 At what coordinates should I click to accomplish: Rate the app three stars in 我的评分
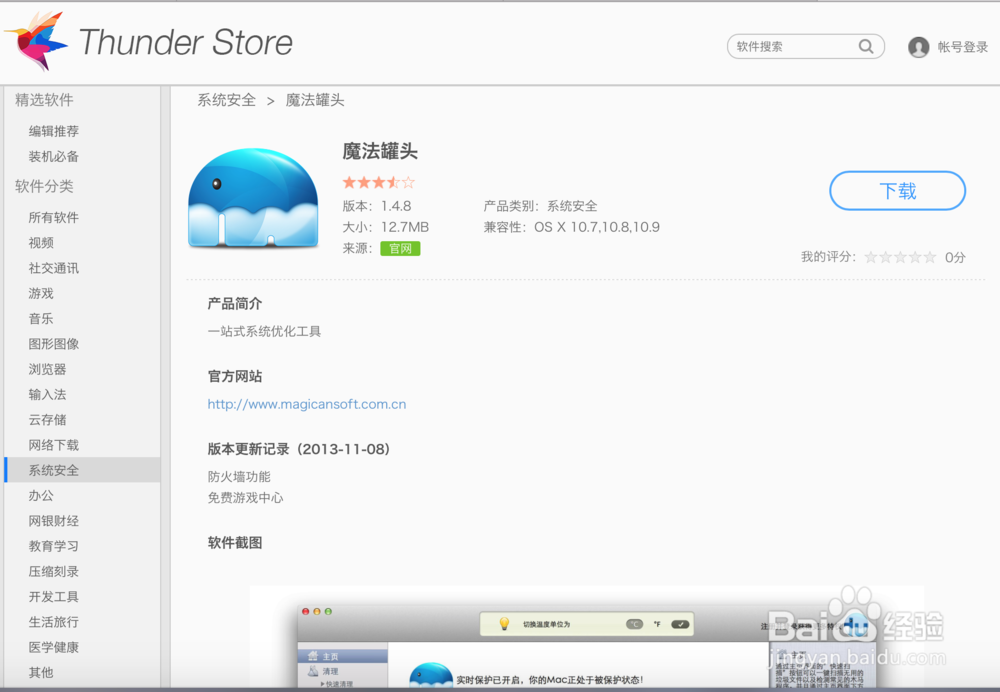tap(901, 257)
